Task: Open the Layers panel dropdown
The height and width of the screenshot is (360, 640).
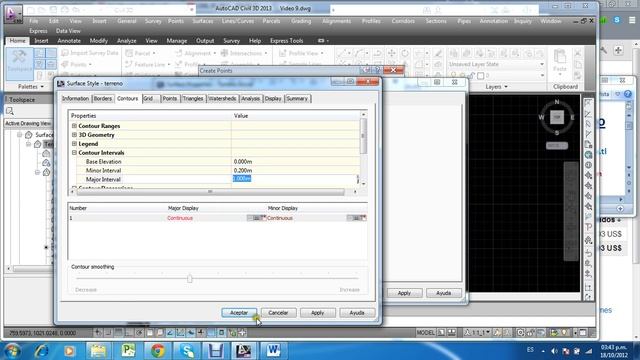Action: pos(496,87)
